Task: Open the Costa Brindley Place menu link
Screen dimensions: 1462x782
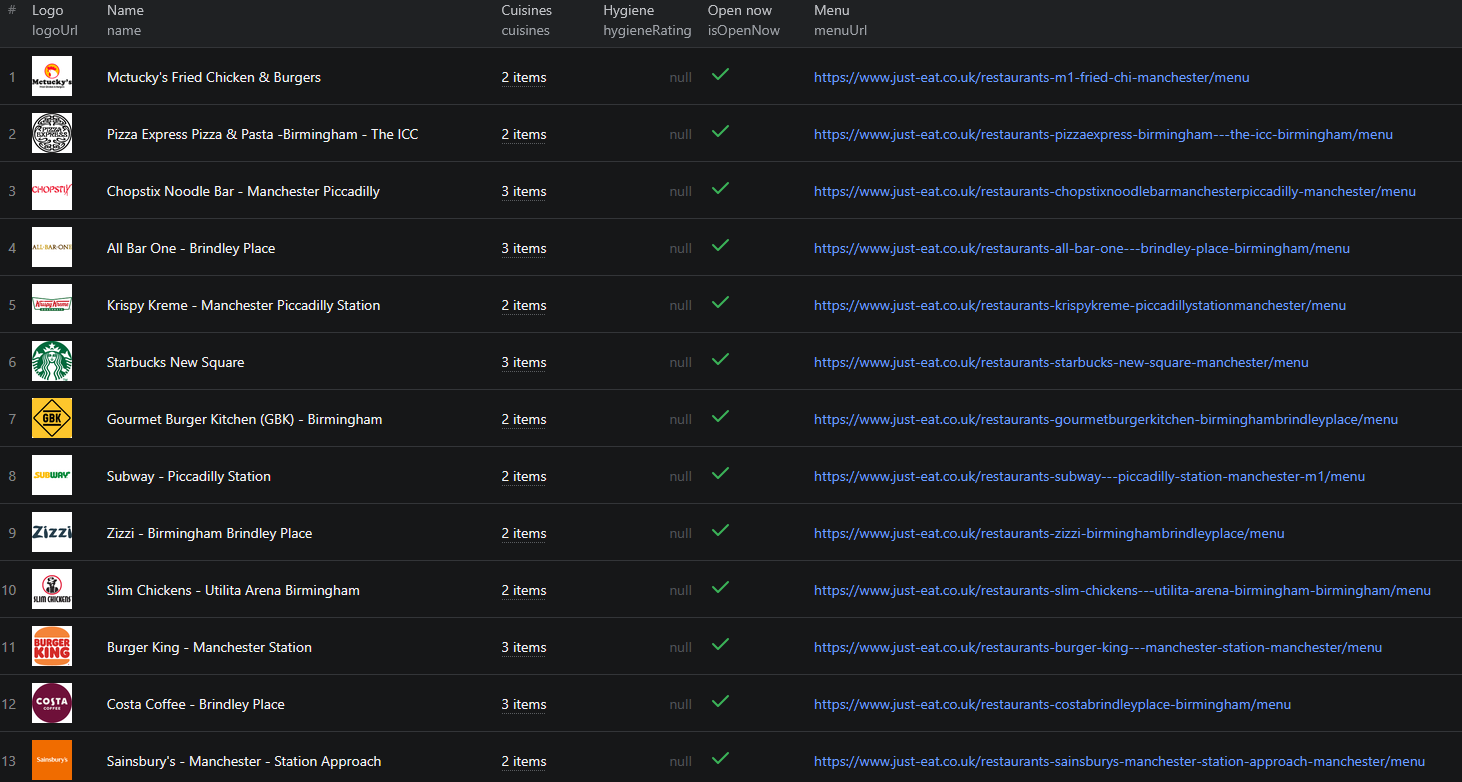Action: tap(1052, 704)
